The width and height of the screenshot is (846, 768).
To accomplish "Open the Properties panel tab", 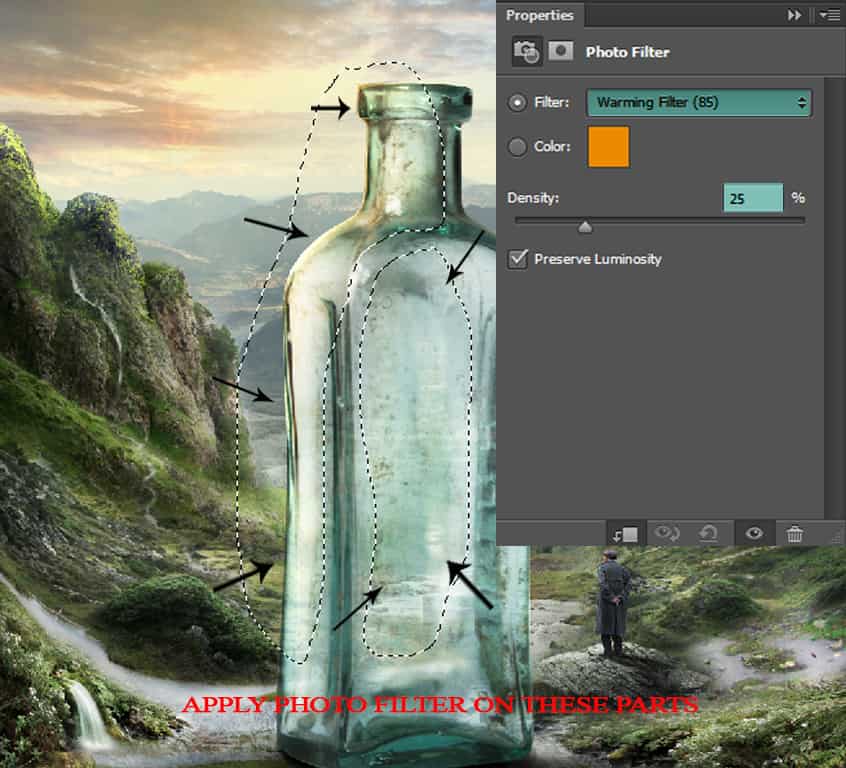I will pyautogui.click(x=539, y=15).
